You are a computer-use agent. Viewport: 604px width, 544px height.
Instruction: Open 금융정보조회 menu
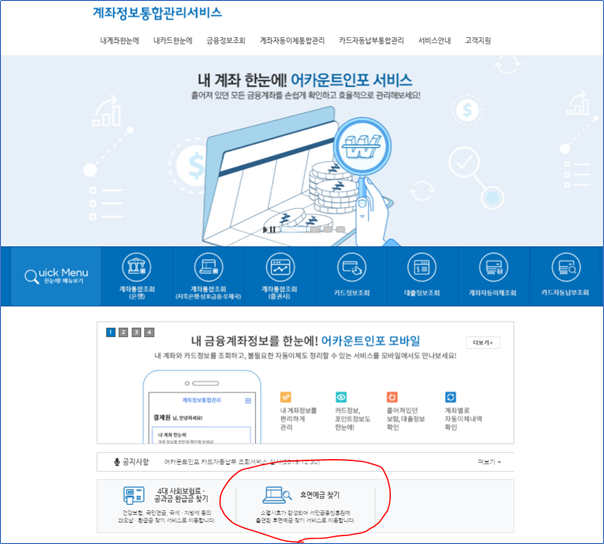click(x=226, y=40)
